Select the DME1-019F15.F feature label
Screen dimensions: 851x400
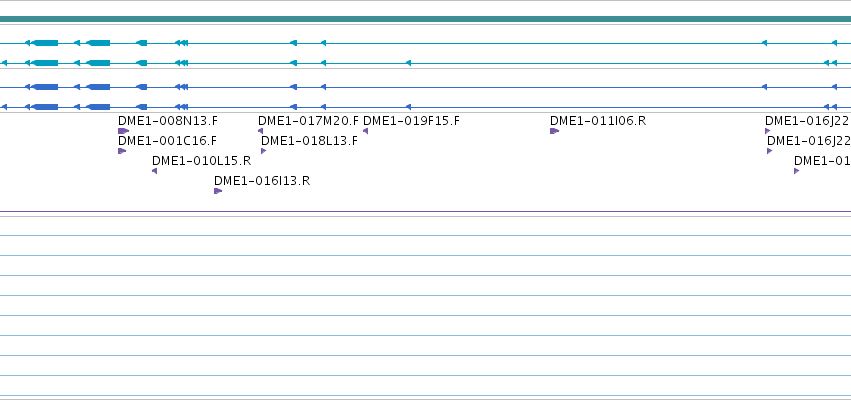411,121
